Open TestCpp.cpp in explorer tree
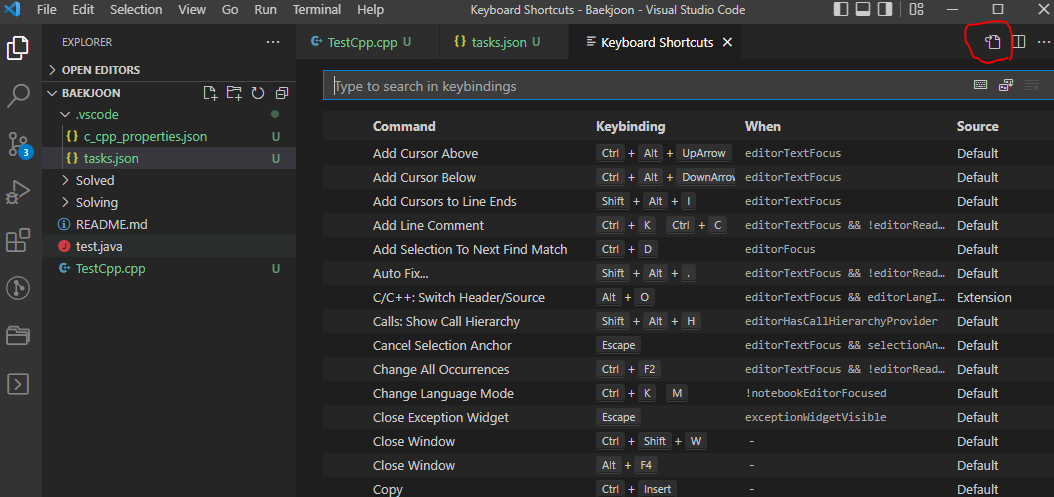 (169, 268)
